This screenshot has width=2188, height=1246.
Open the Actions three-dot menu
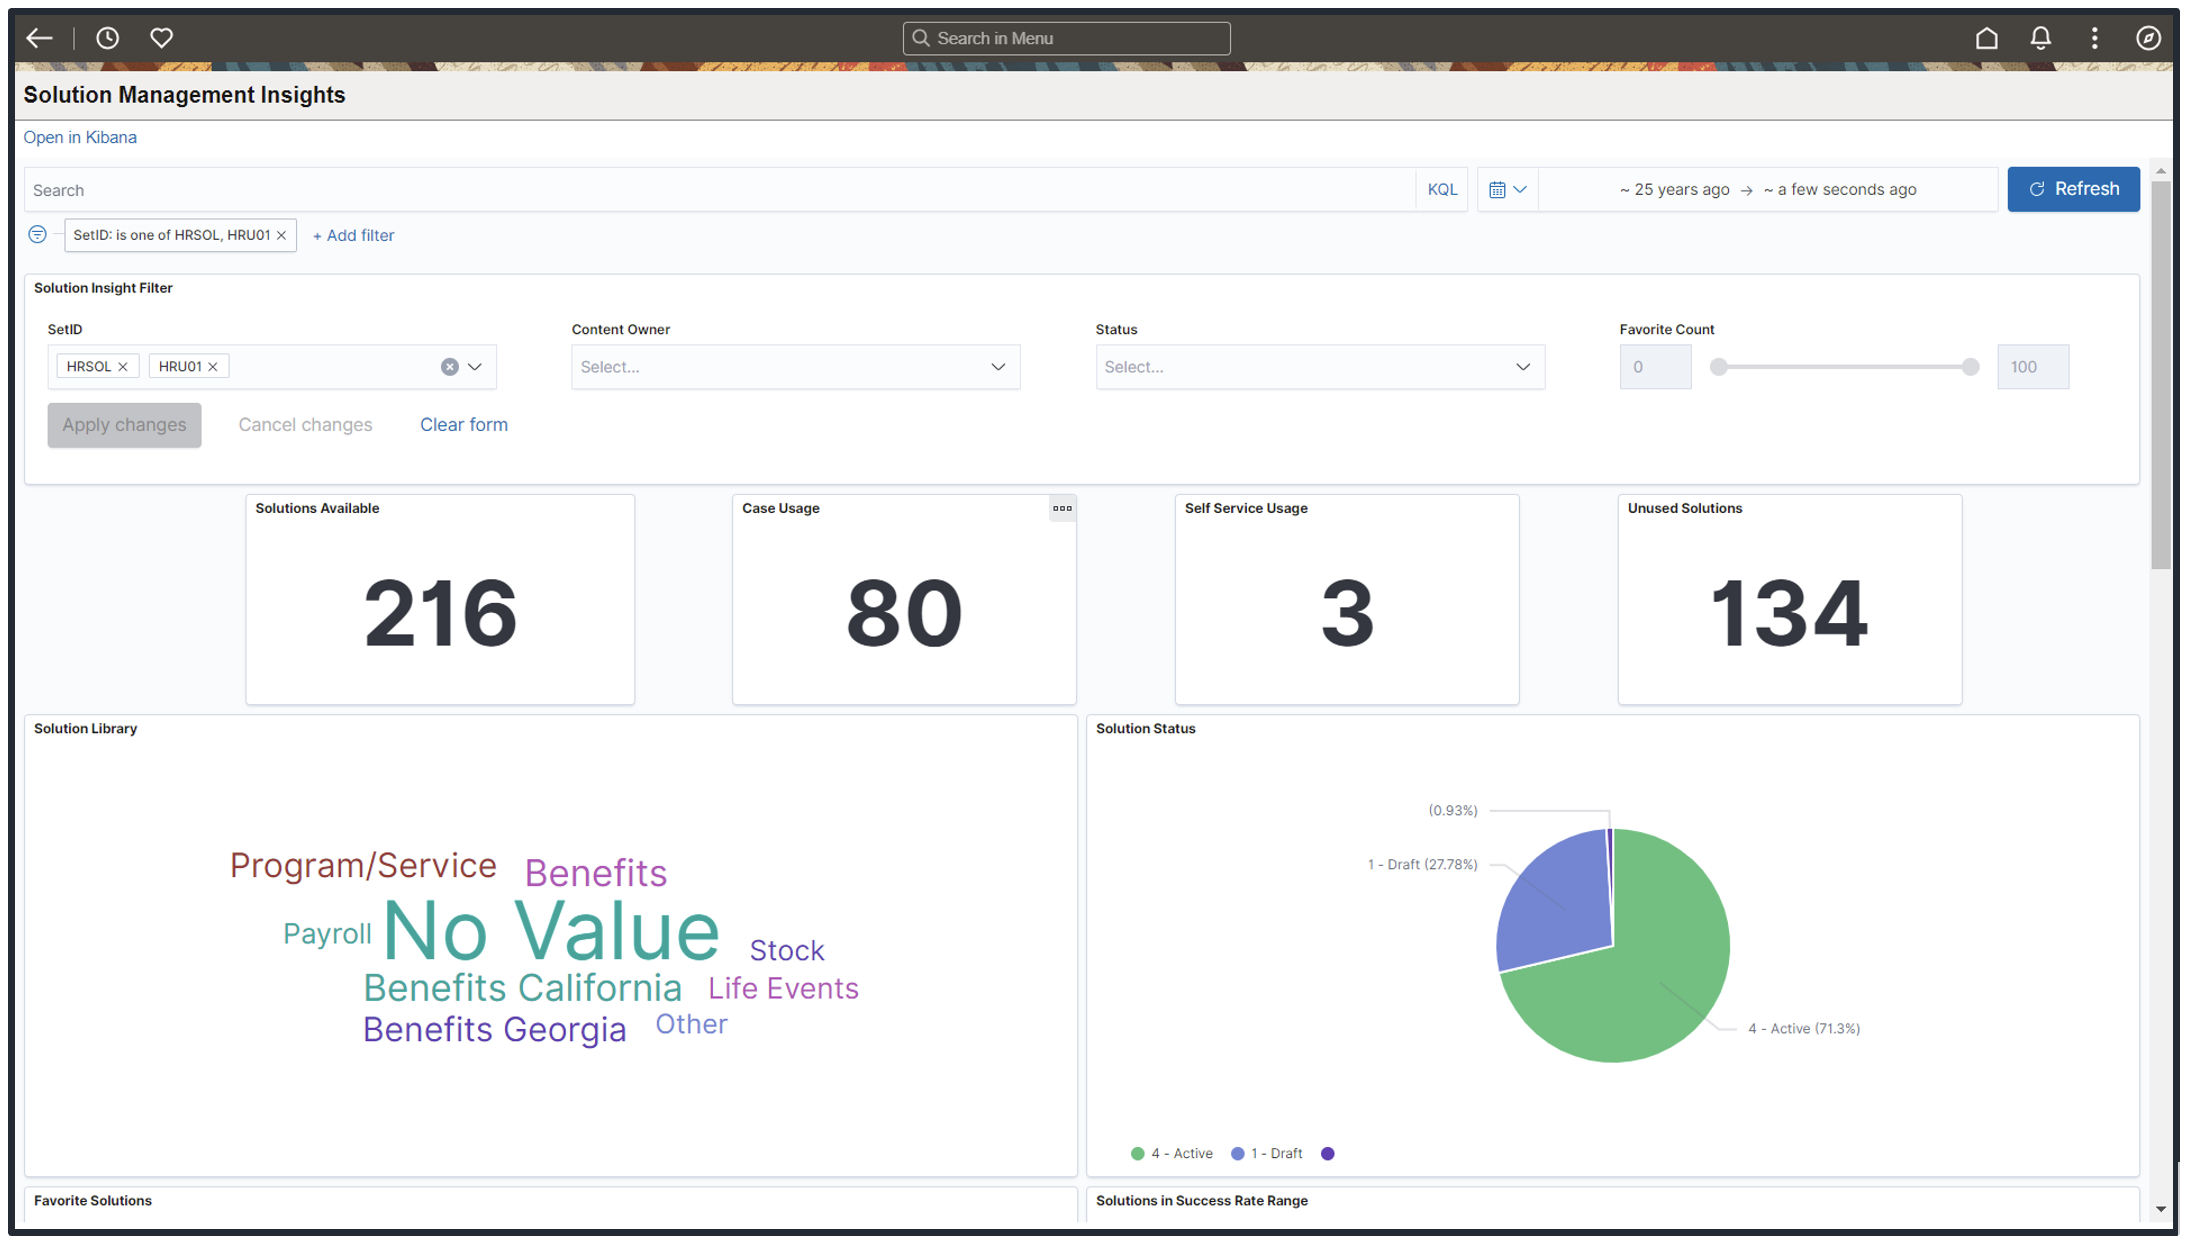point(2094,38)
